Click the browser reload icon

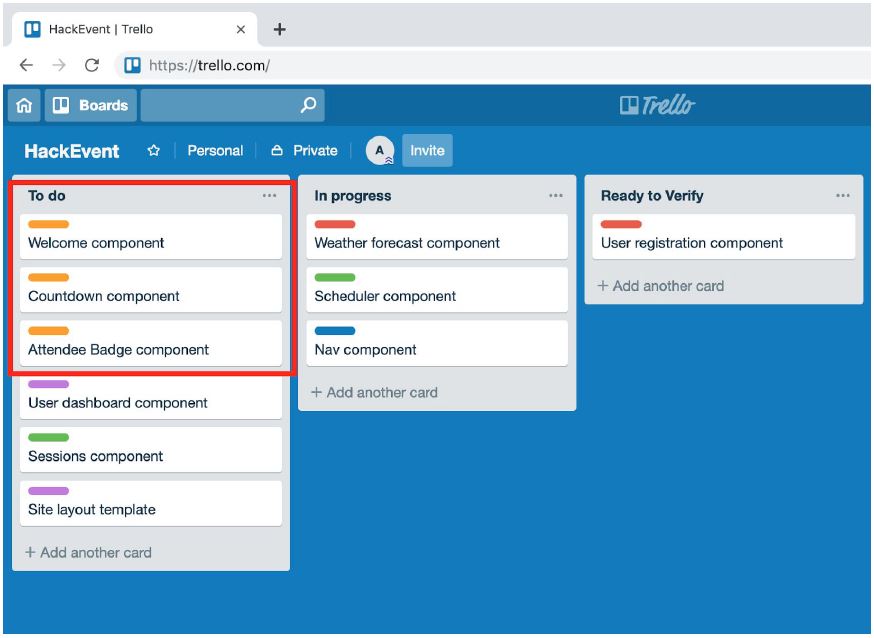pos(92,66)
